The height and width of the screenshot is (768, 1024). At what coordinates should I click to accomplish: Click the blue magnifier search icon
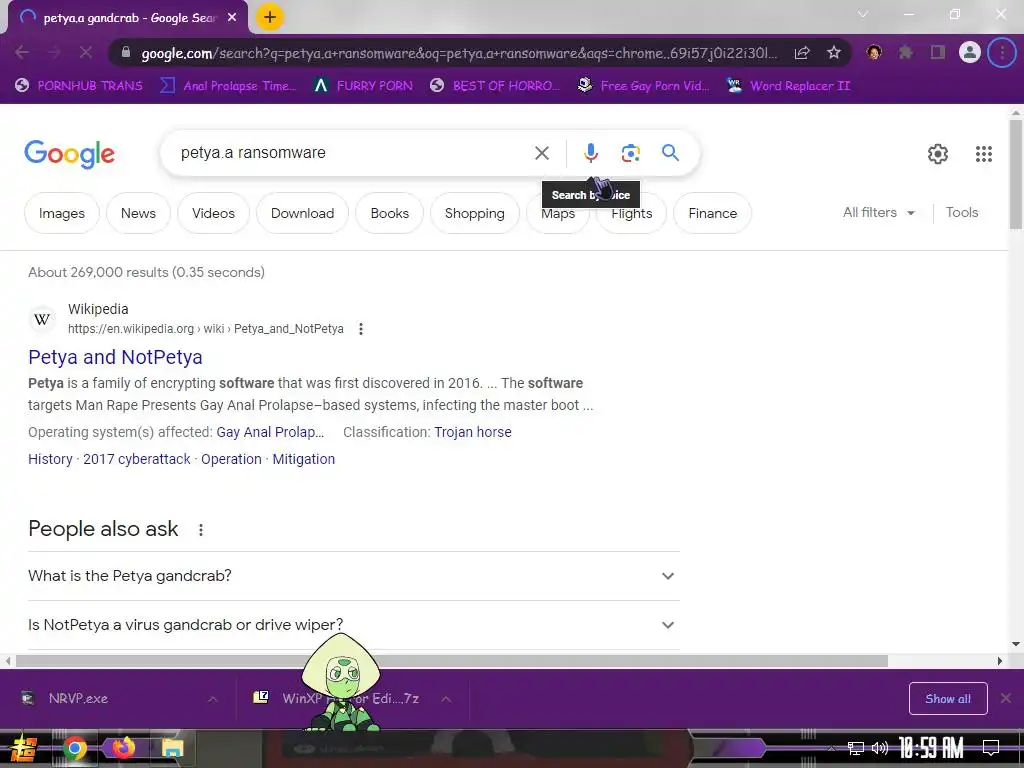point(670,153)
